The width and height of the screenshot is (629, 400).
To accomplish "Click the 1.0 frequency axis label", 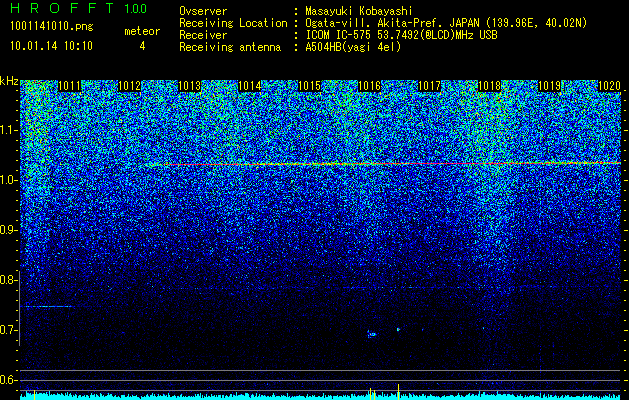I will pos(8,180).
